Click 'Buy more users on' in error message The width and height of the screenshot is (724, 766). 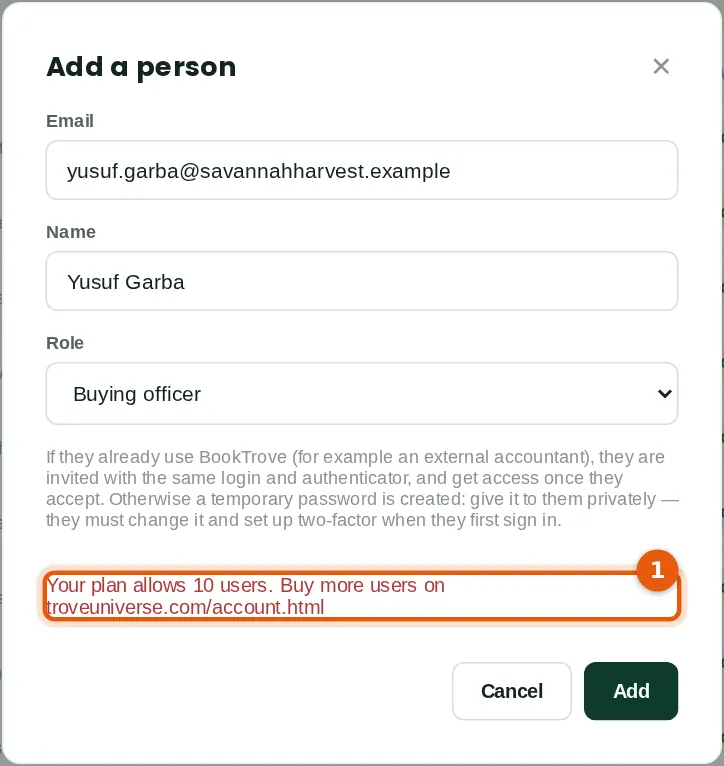click(362, 585)
